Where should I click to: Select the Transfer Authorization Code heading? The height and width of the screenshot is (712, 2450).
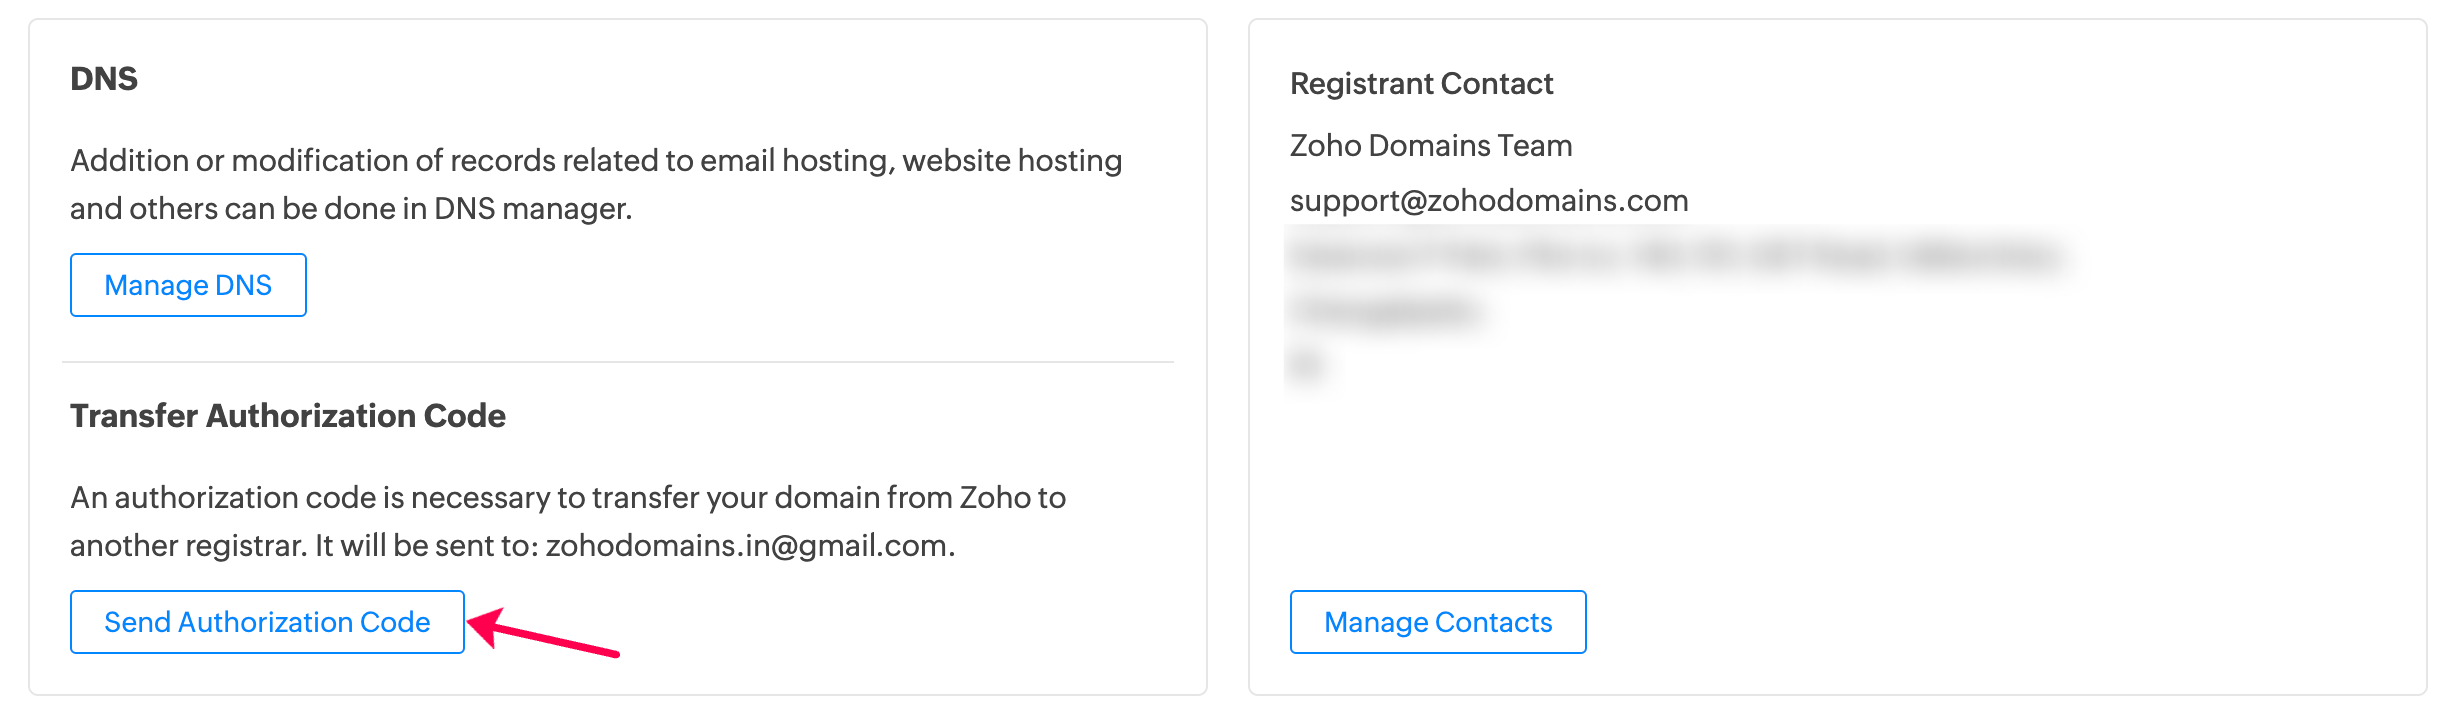(288, 416)
